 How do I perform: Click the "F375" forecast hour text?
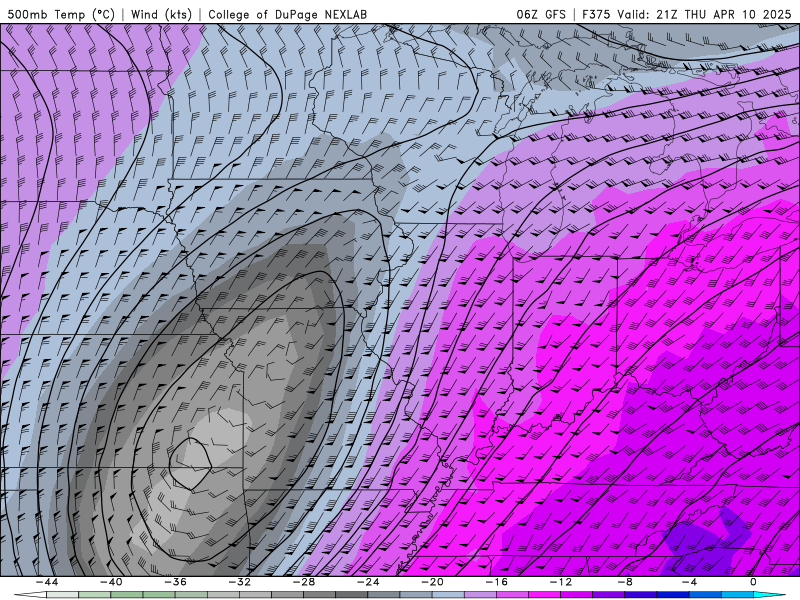tap(596, 14)
